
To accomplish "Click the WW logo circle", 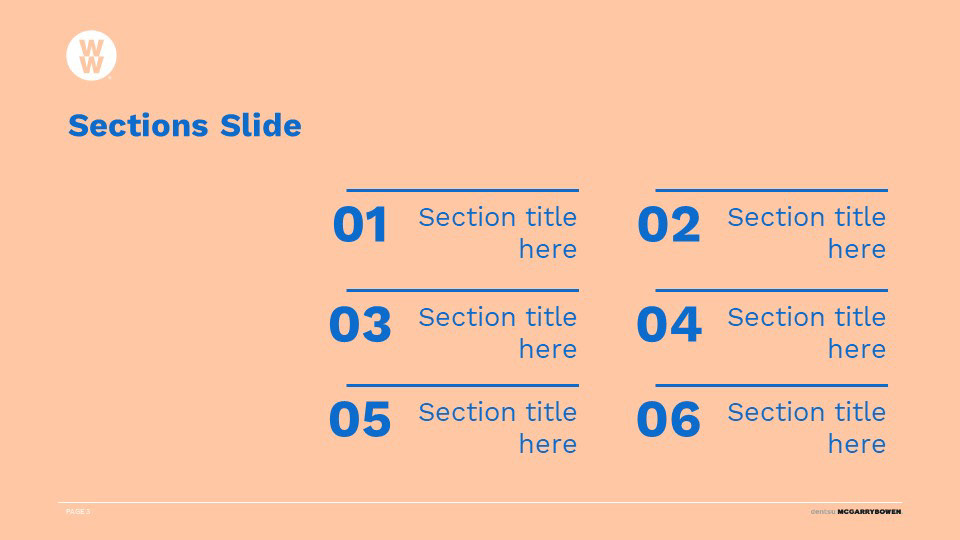I will coord(91,54).
